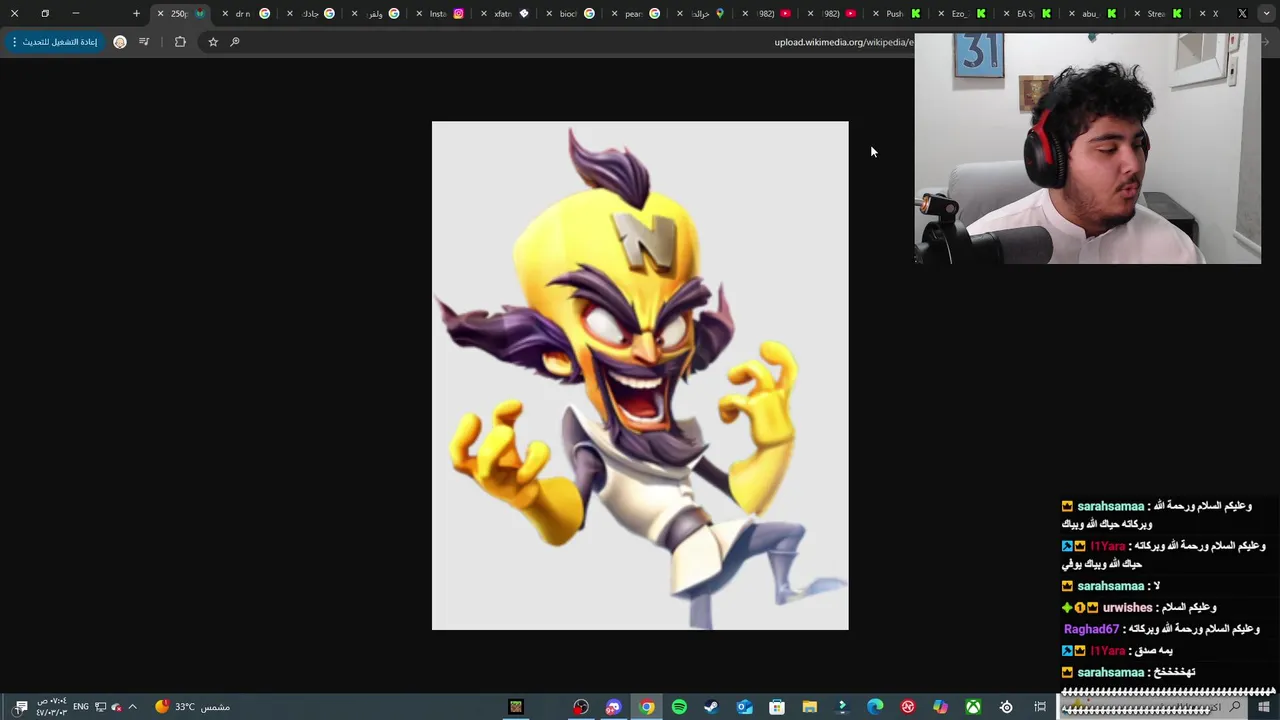This screenshot has width=1280, height=720.
Task: Click chat username urwishes
Action: tap(1127, 607)
